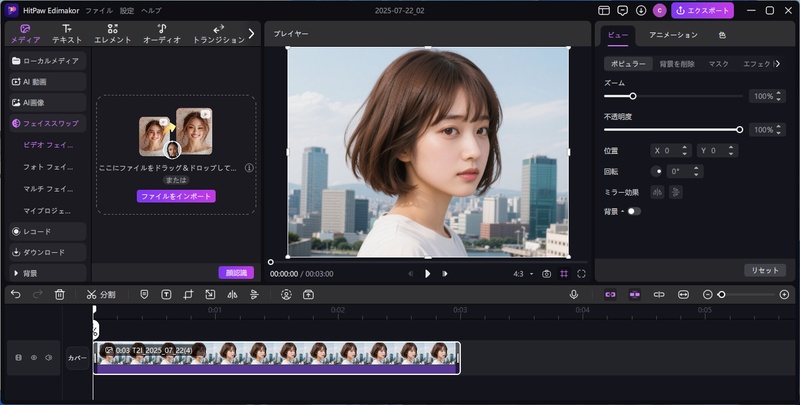Screen dimensions: 800x405
Task: Toggle track visibility with the eye icon
Action: click(x=34, y=358)
